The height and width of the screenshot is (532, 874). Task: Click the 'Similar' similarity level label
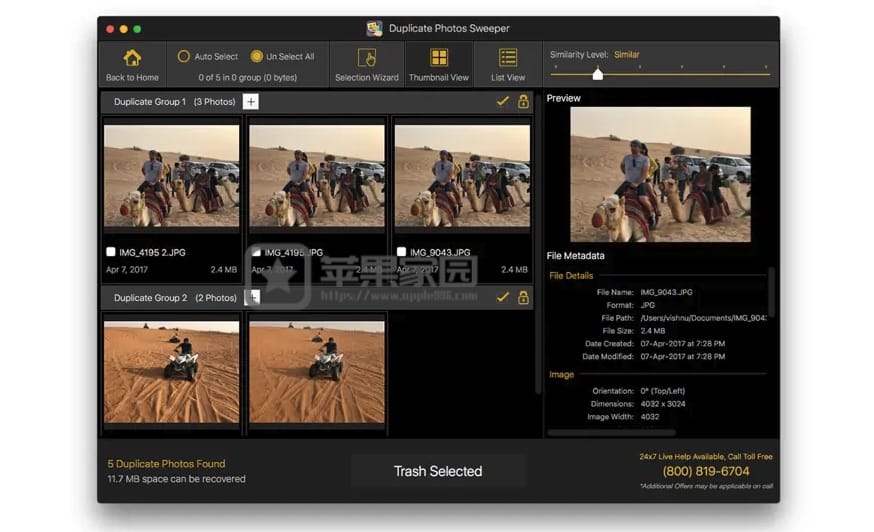627,54
